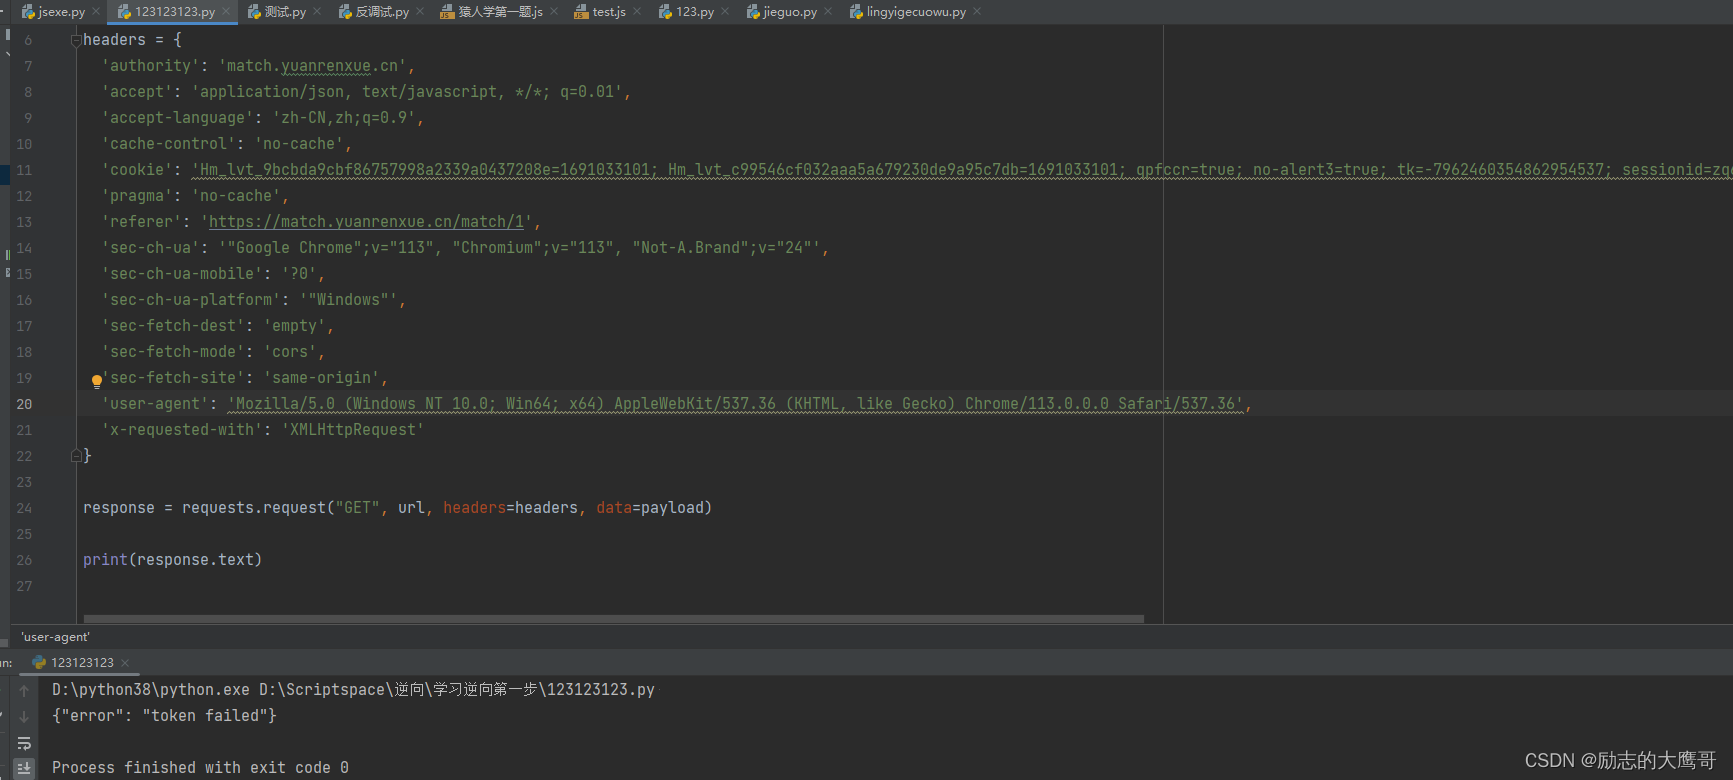The image size is (1733, 780).
Task: Click the 'user-agent' breadcrumb
Action: (56, 637)
